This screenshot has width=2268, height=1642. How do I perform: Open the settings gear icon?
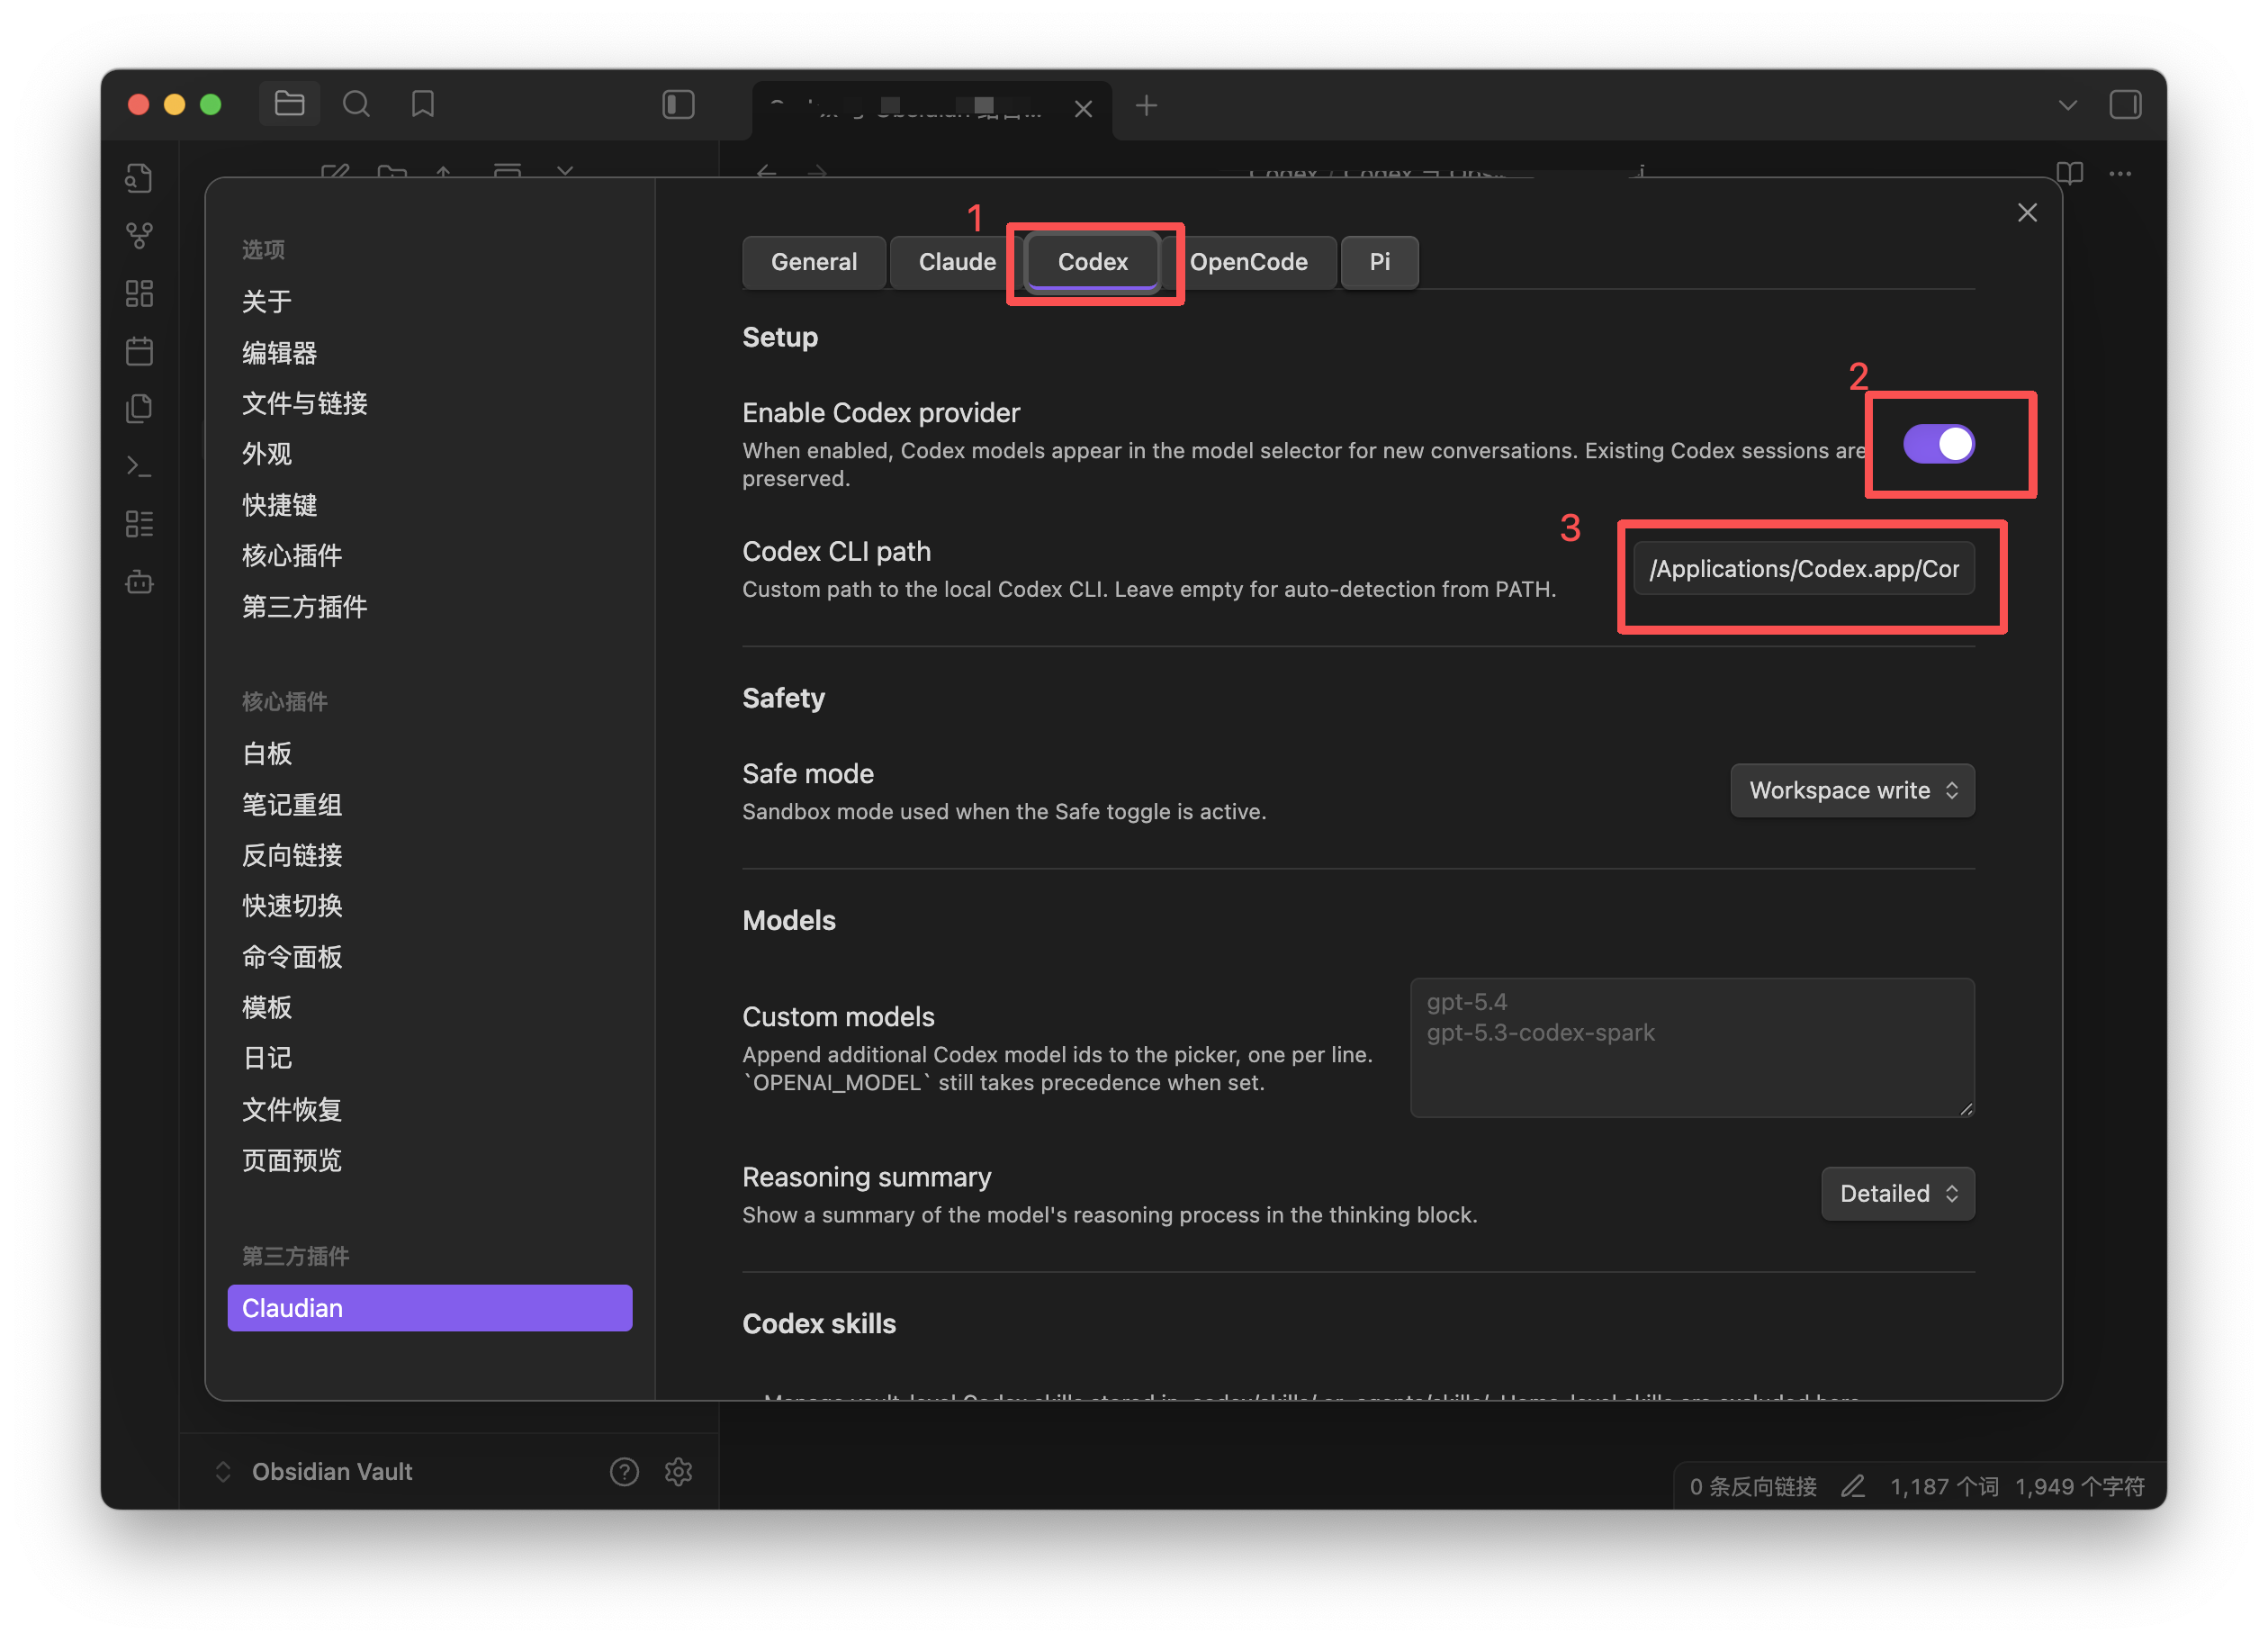point(679,1471)
